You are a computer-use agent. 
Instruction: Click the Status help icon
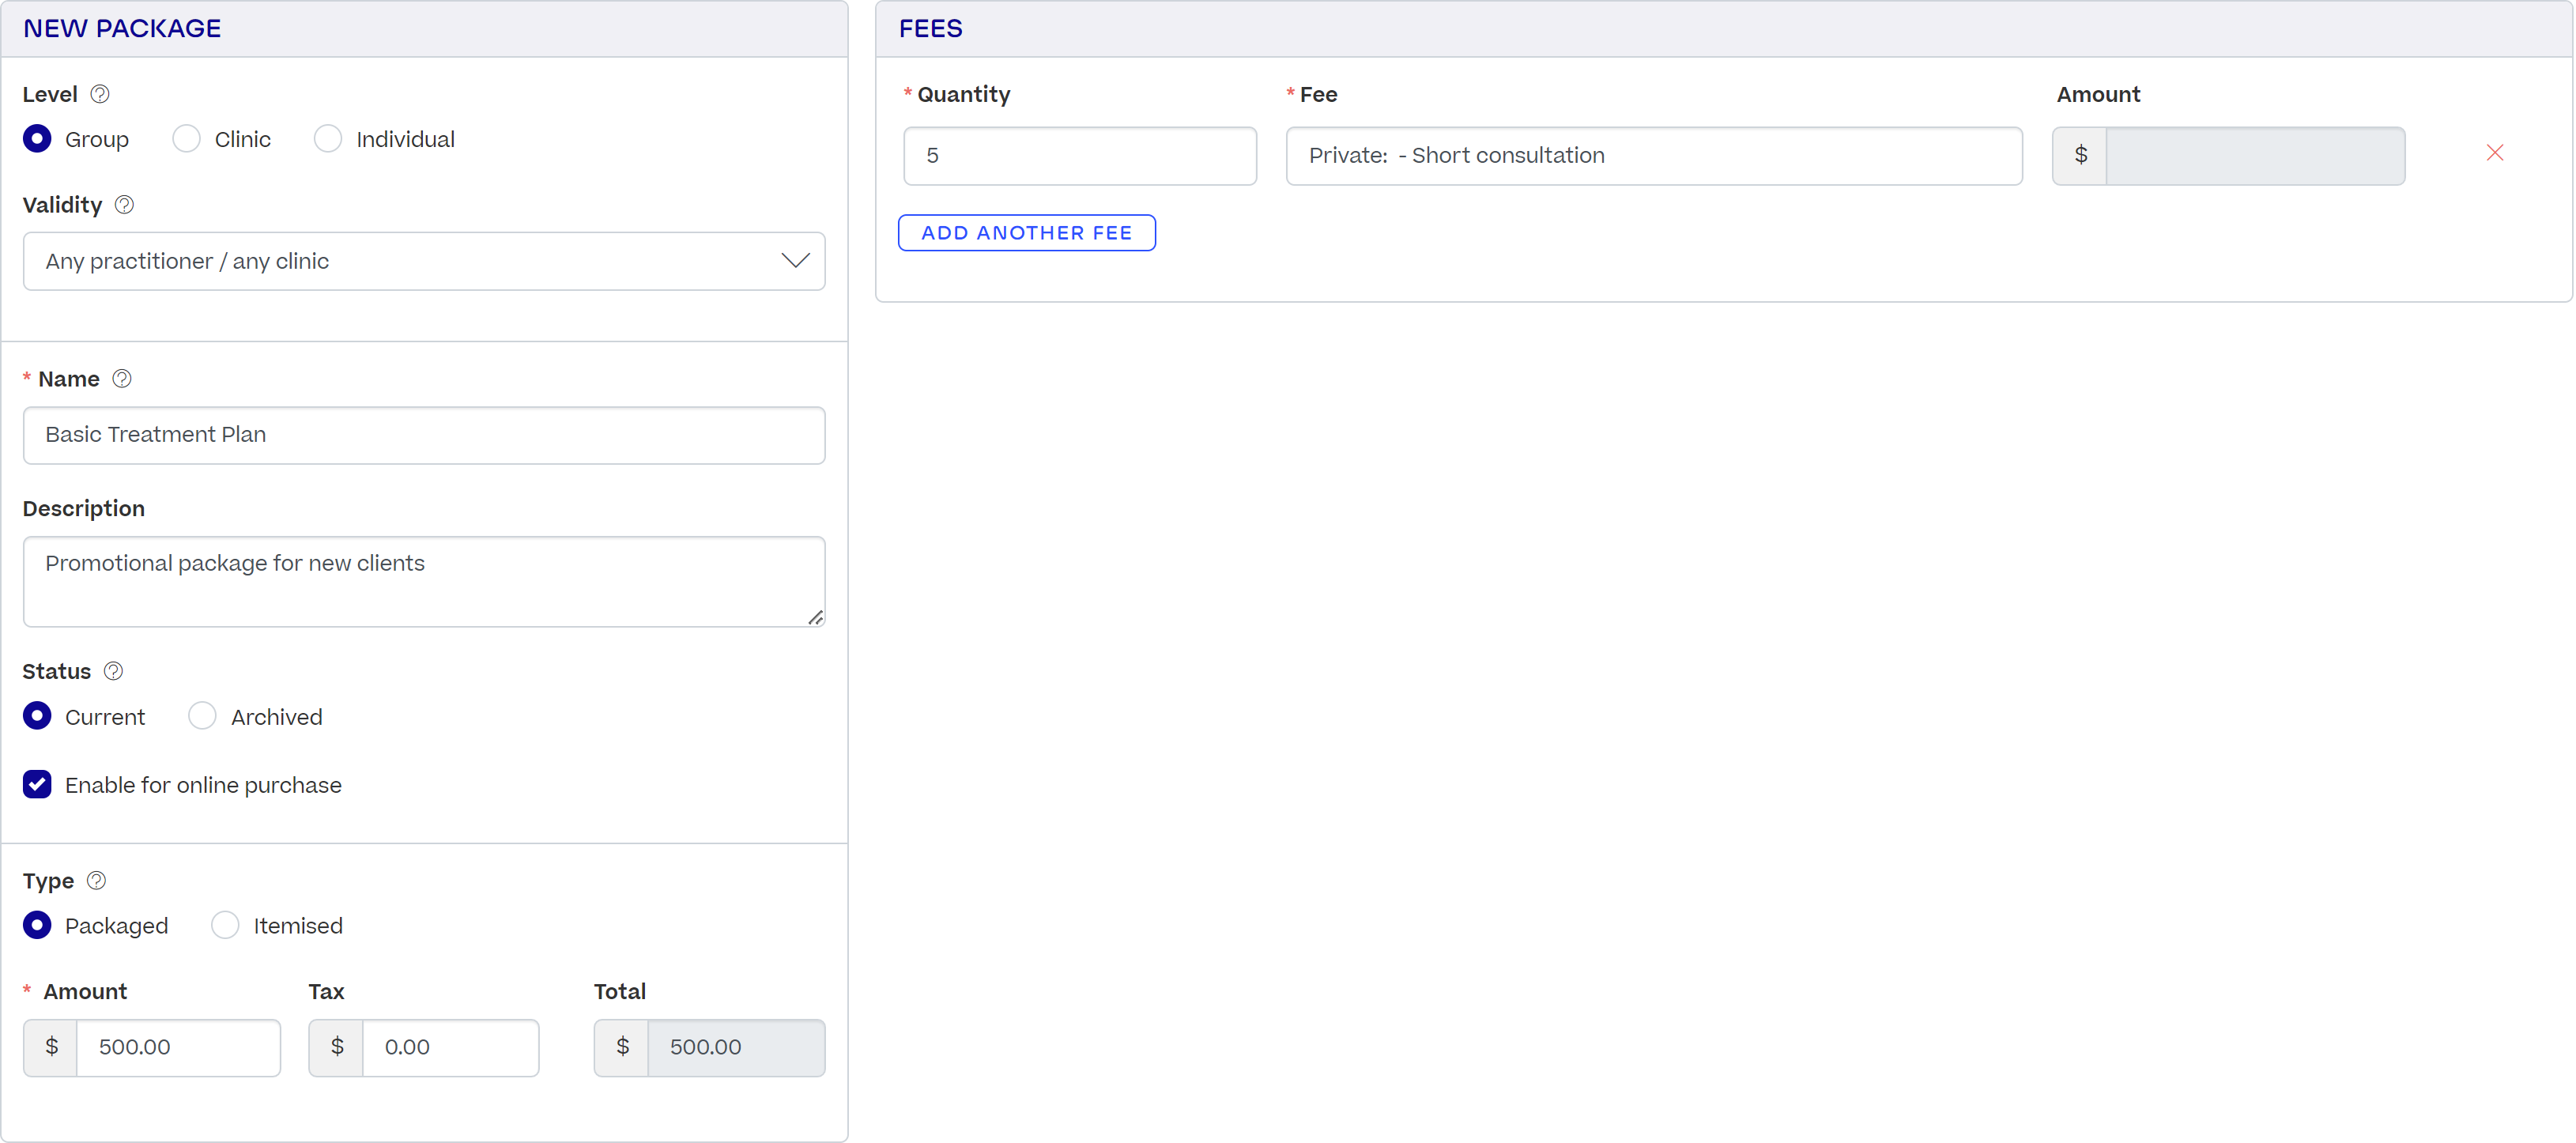click(x=114, y=671)
